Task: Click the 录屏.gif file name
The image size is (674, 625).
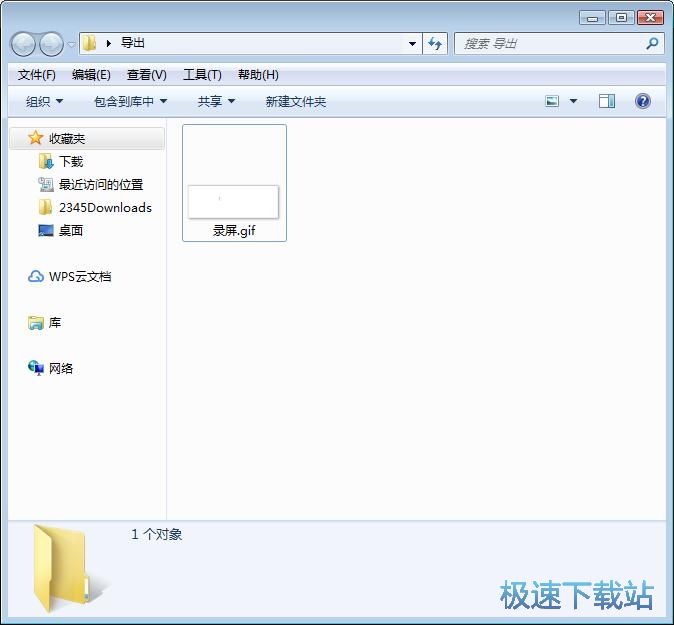Action: click(234, 231)
